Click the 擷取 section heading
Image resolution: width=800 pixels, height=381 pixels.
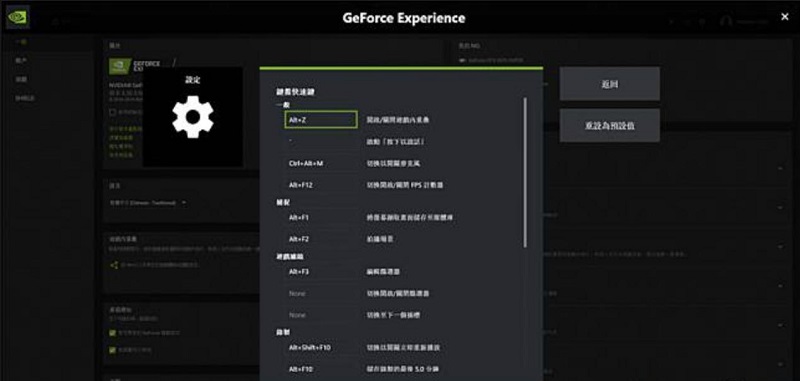pos(283,202)
